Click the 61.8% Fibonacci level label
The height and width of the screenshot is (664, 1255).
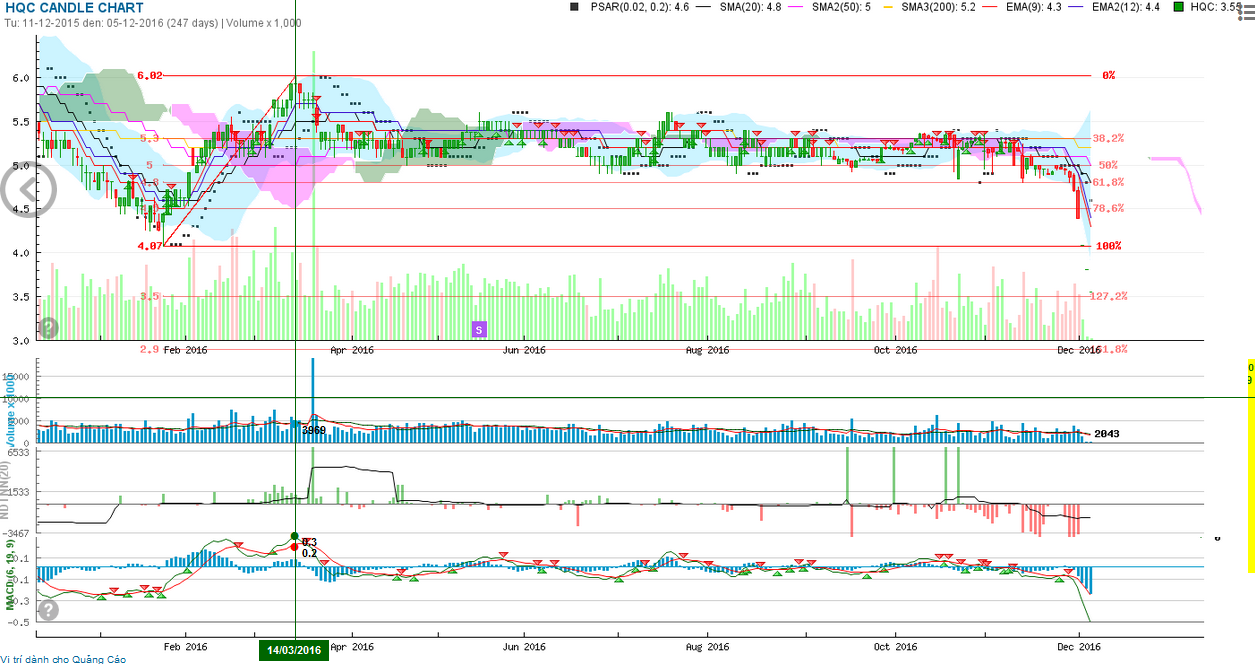pos(1108,182)
